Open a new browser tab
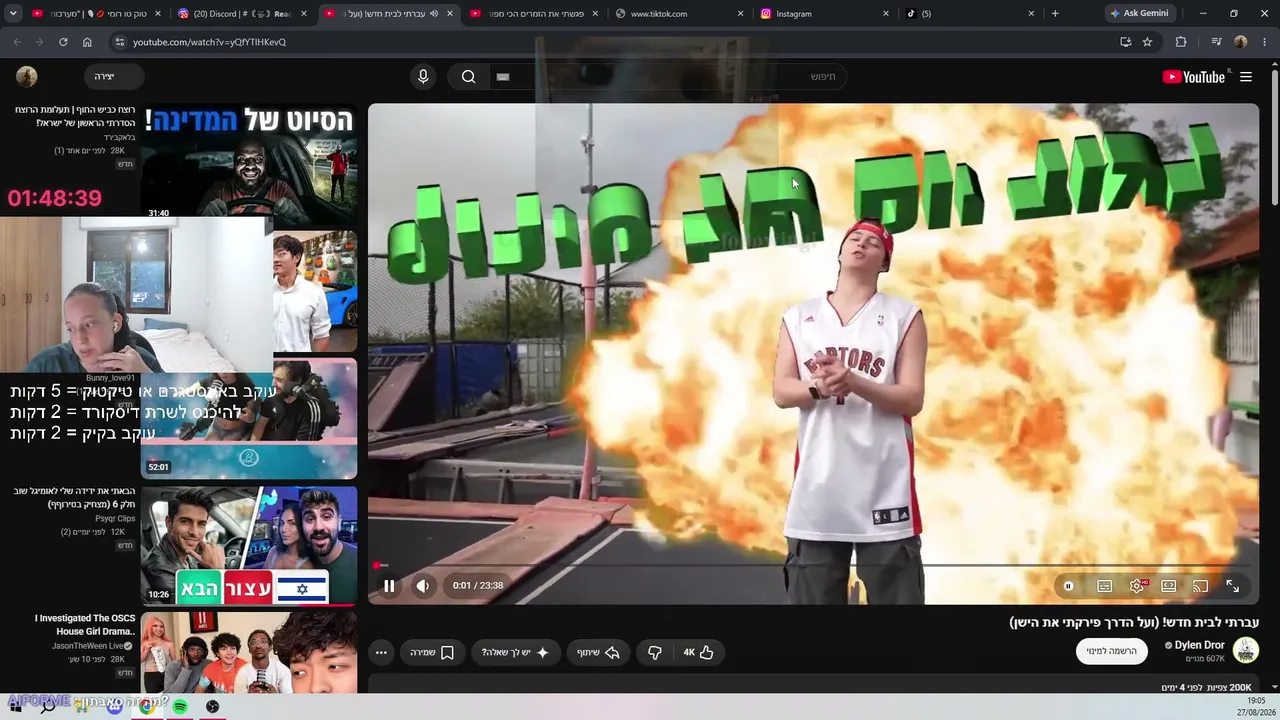Screen dimensions: 1280x720 (x=1055, y=14)
